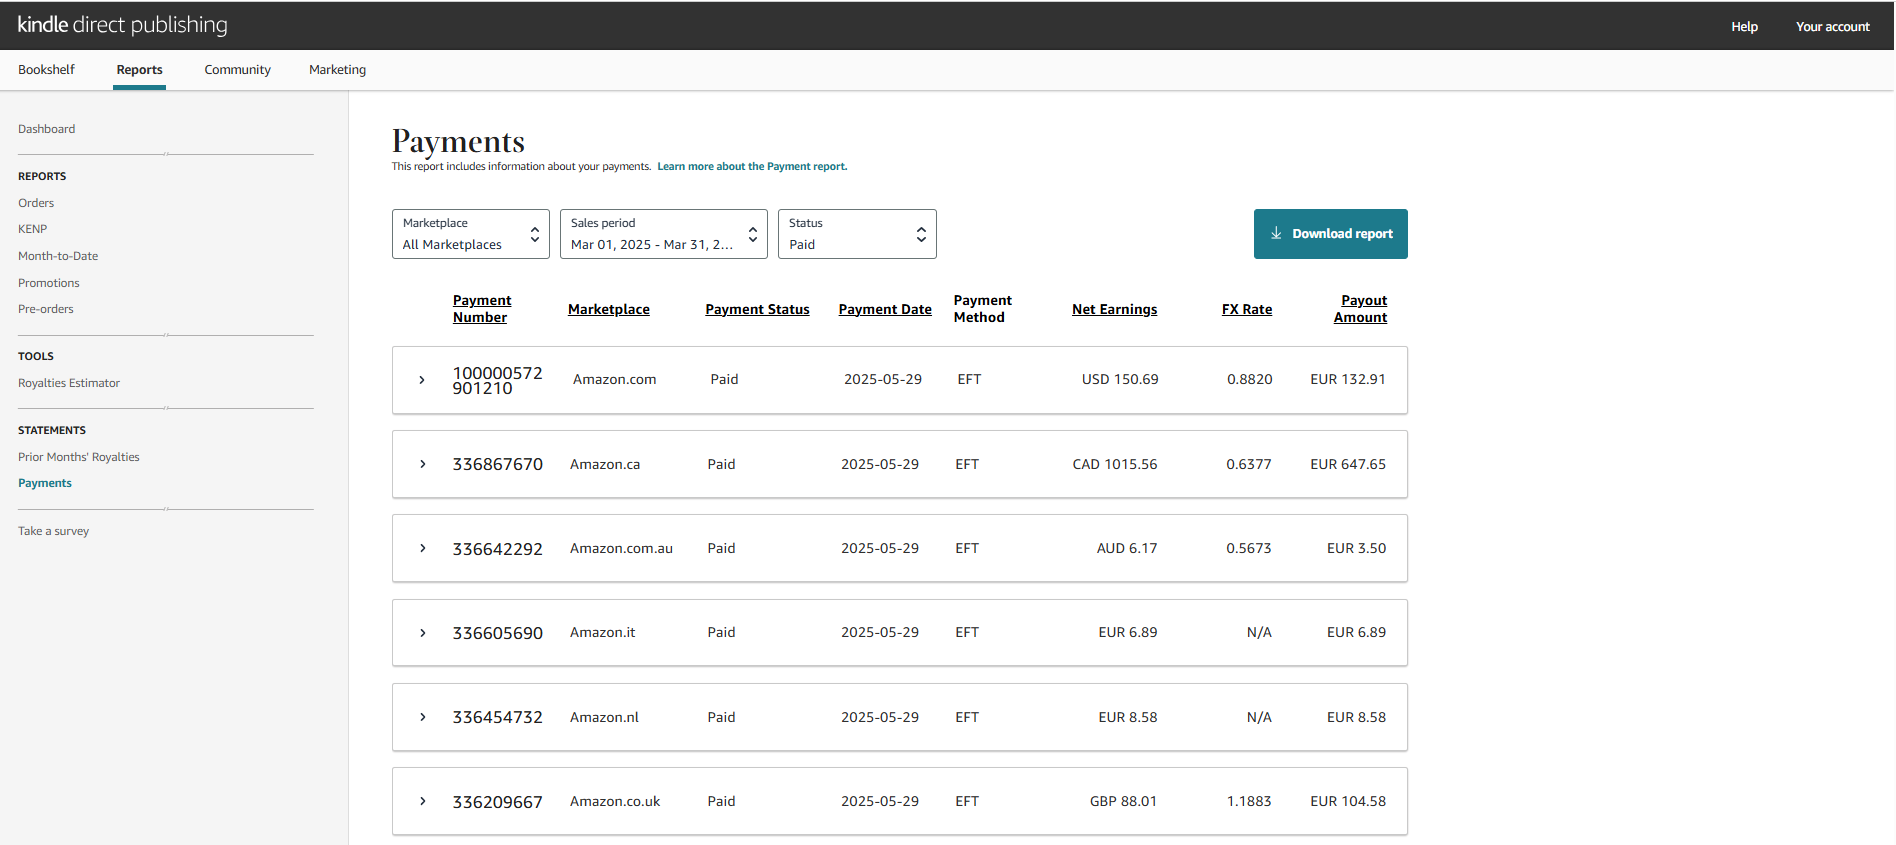This screenshot has width=1896, height=845.
Task: Click the 0.8820 FX rate value
Action: point(1250,380)
